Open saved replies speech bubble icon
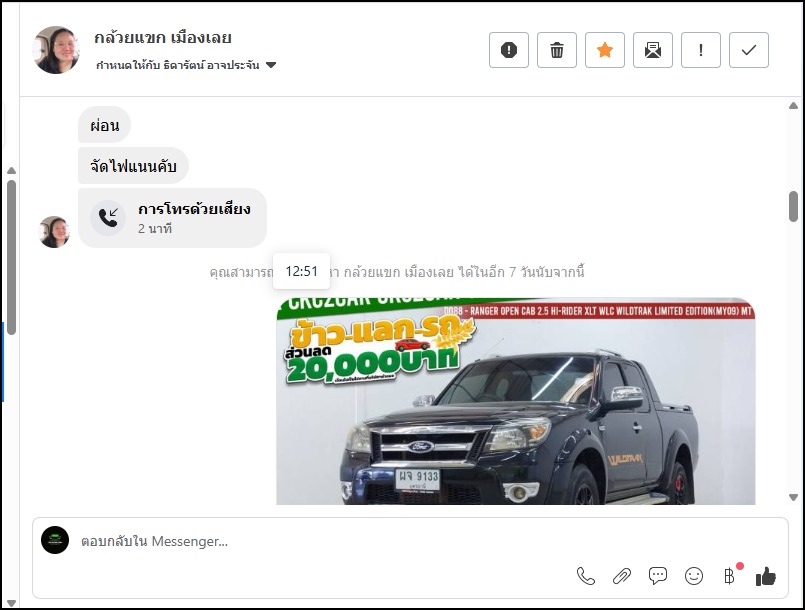Viewport: 805px width, 610px height. tap(658, 576)
